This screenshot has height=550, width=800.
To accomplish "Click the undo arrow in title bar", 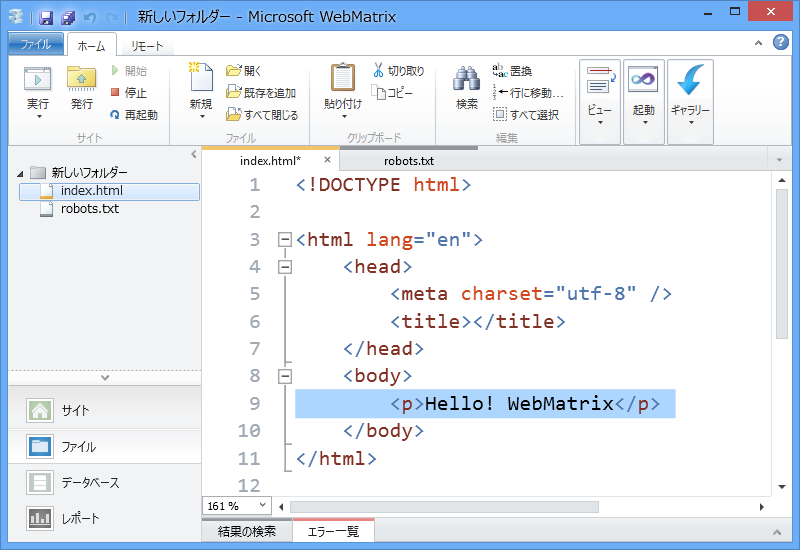I will coord(90,18).
